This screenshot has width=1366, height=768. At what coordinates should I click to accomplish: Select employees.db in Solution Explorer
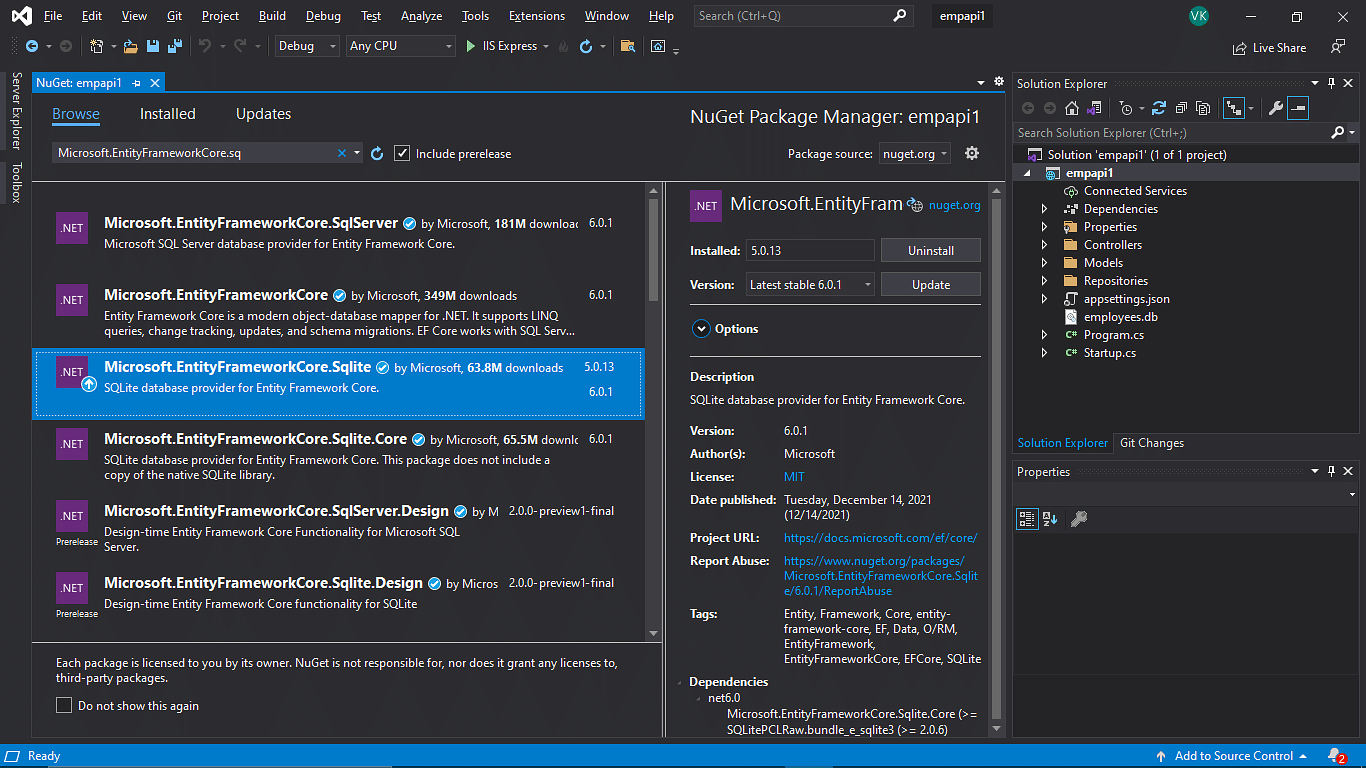[x=1120, y=317]
